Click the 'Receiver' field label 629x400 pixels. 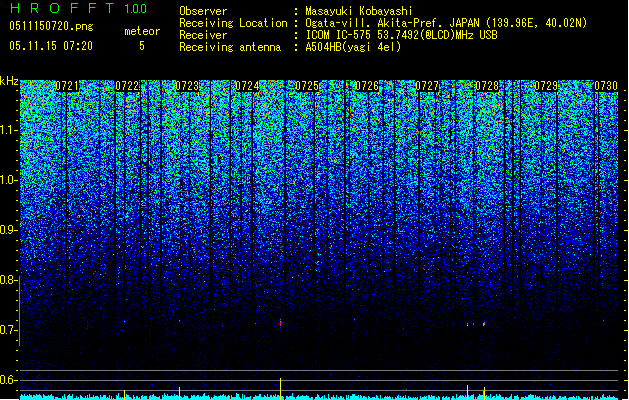tap(203, 35)
